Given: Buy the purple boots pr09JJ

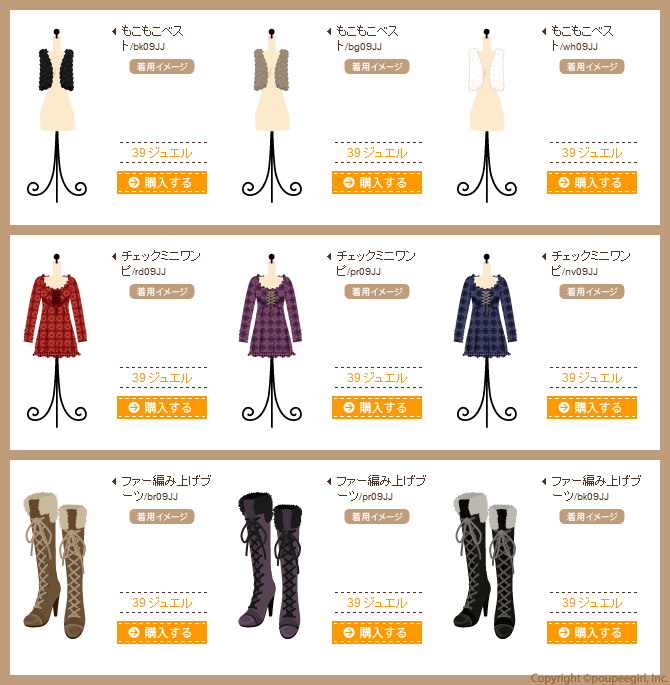Looking at the screenshot, I should 376,633.
